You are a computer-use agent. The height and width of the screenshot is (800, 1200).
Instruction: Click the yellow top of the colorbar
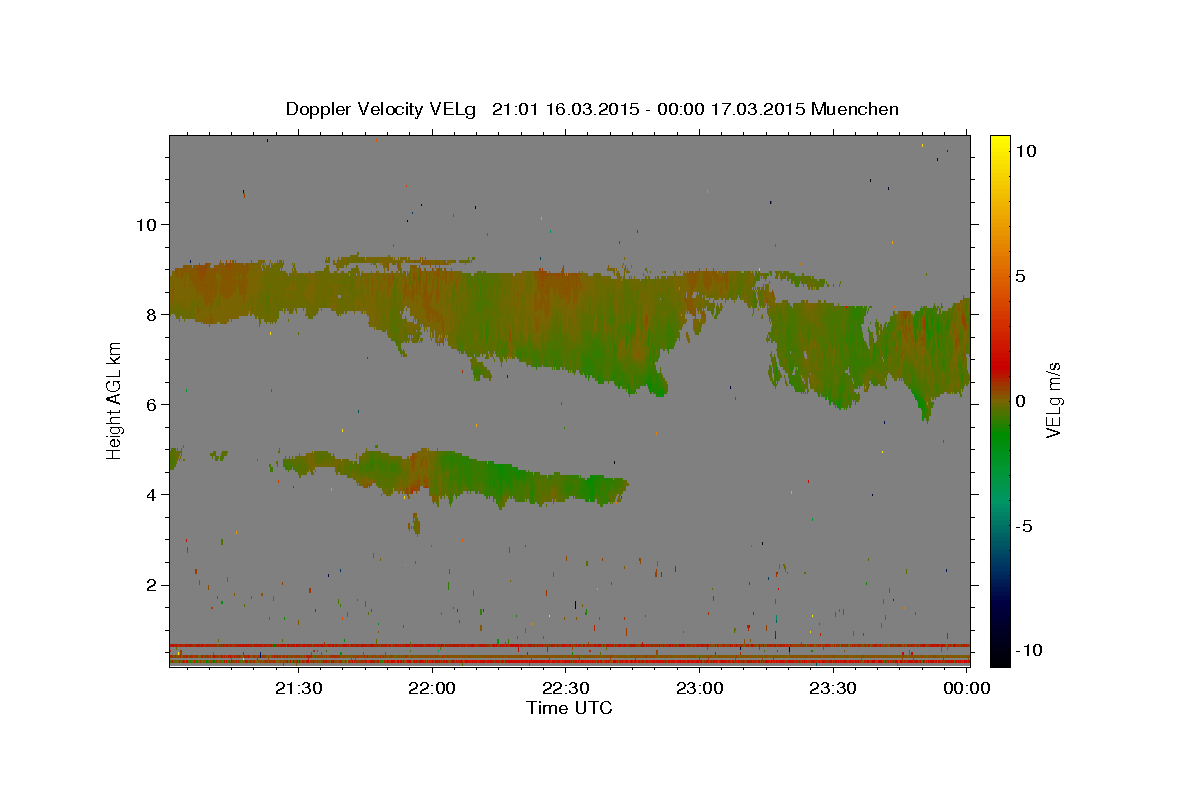click(x=999, y=145)
